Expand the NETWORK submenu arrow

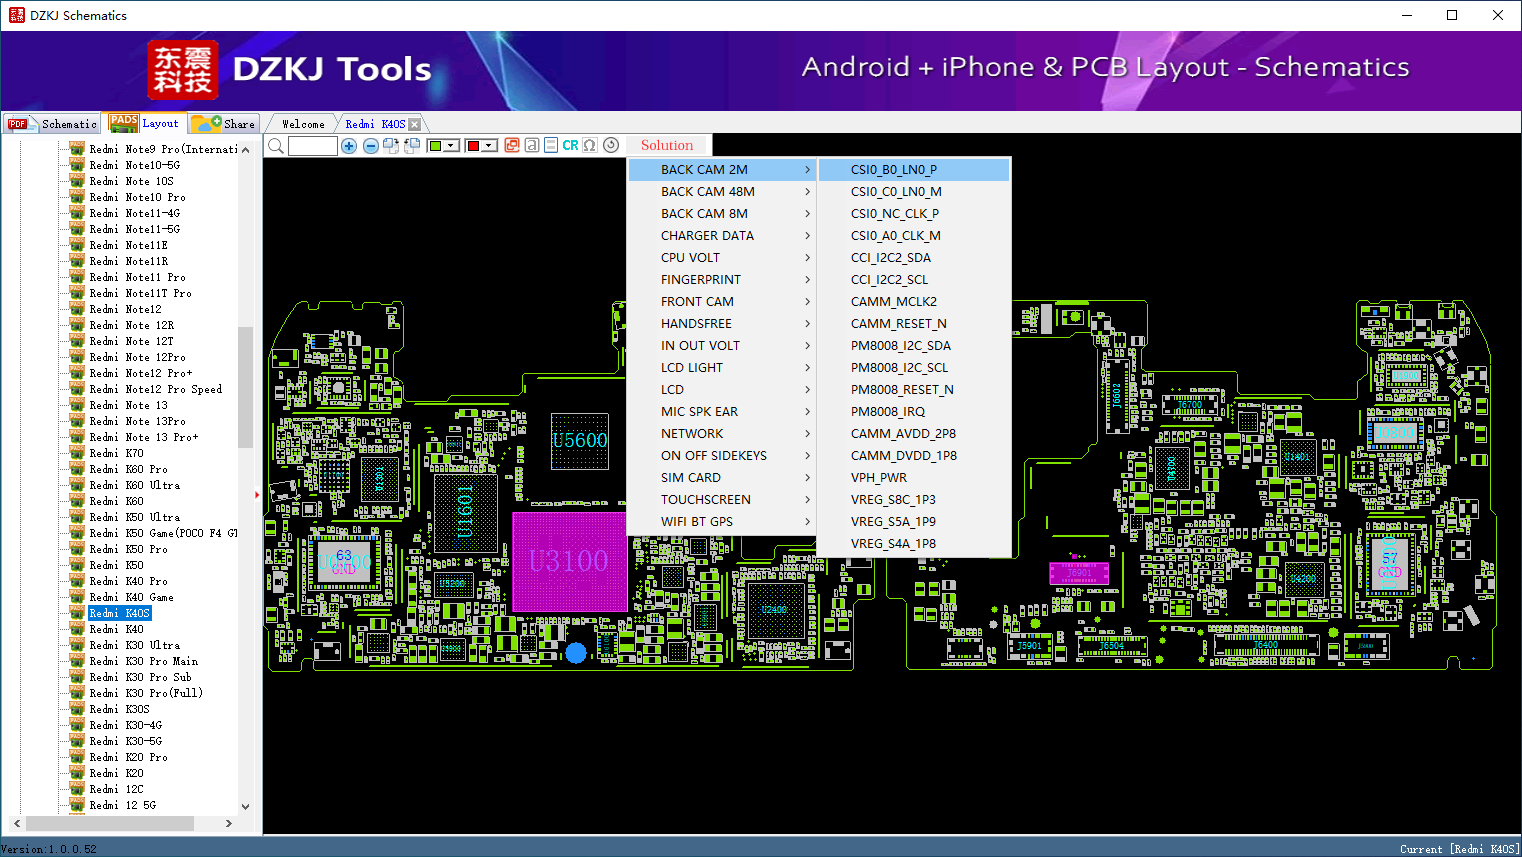tap(807, 434)
